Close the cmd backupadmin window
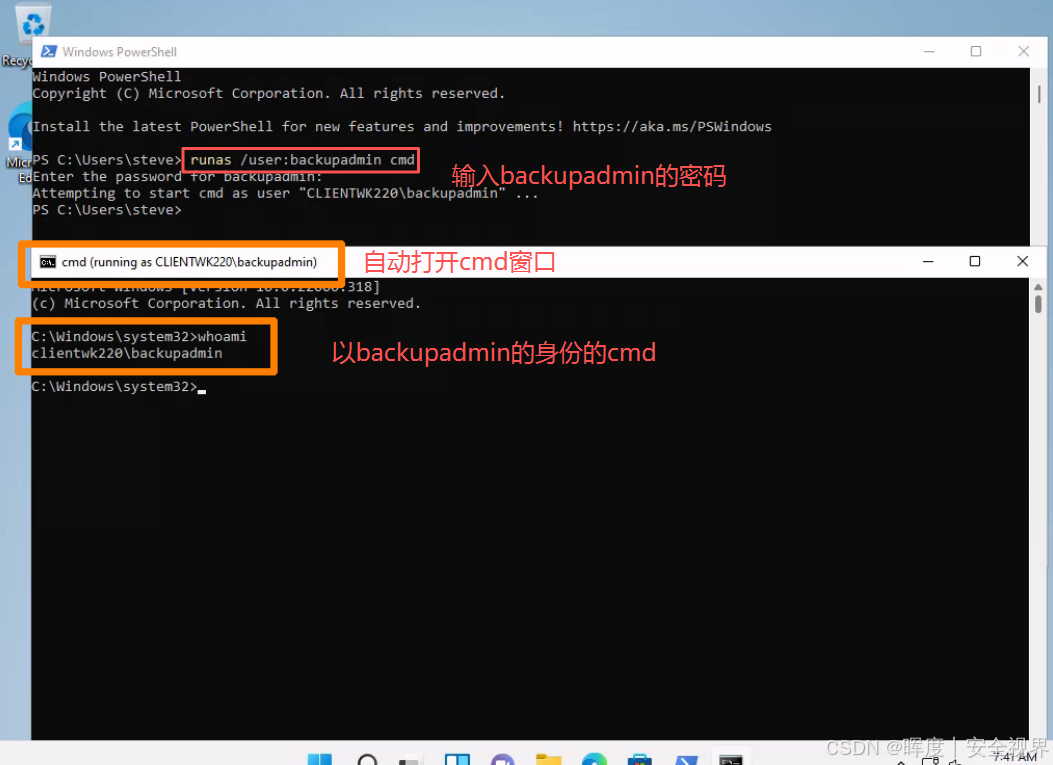Image resolution: width=1053 pixels, height=765 pixels. [x=1022, y=261]
